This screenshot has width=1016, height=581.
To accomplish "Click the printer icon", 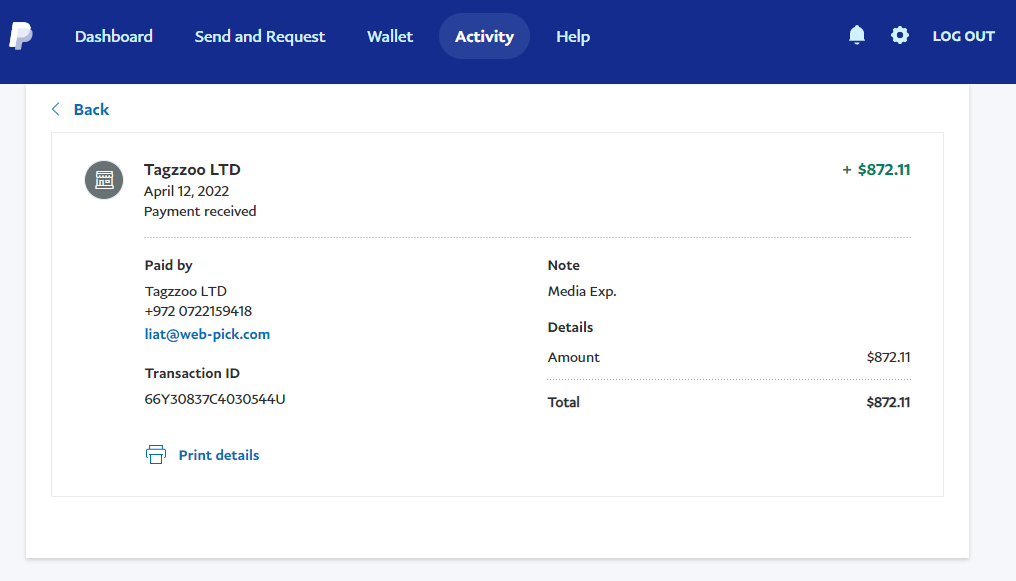I will tap(156, 455).
